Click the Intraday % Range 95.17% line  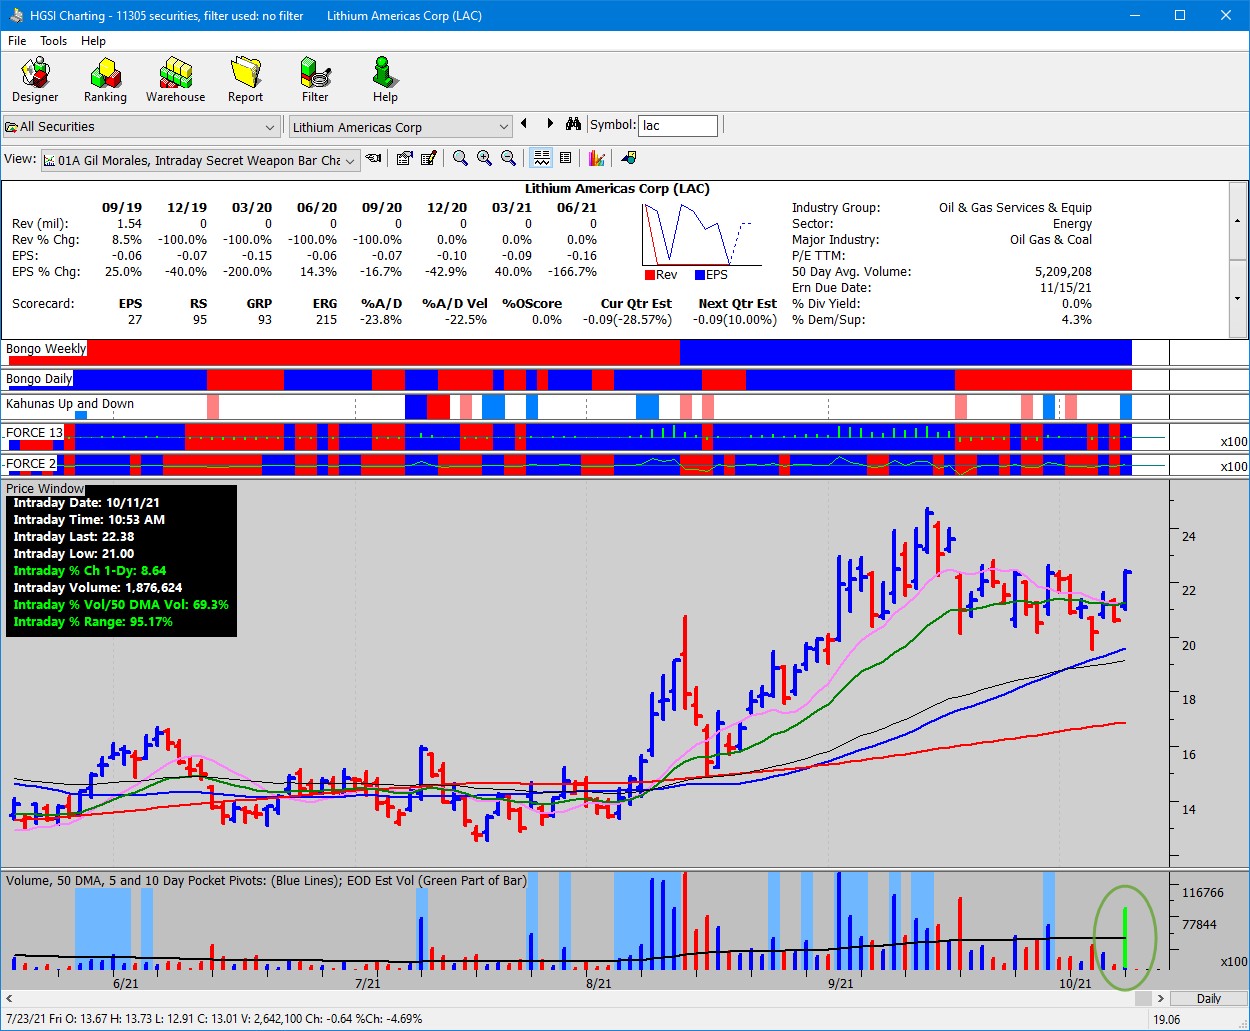[93, 622]
